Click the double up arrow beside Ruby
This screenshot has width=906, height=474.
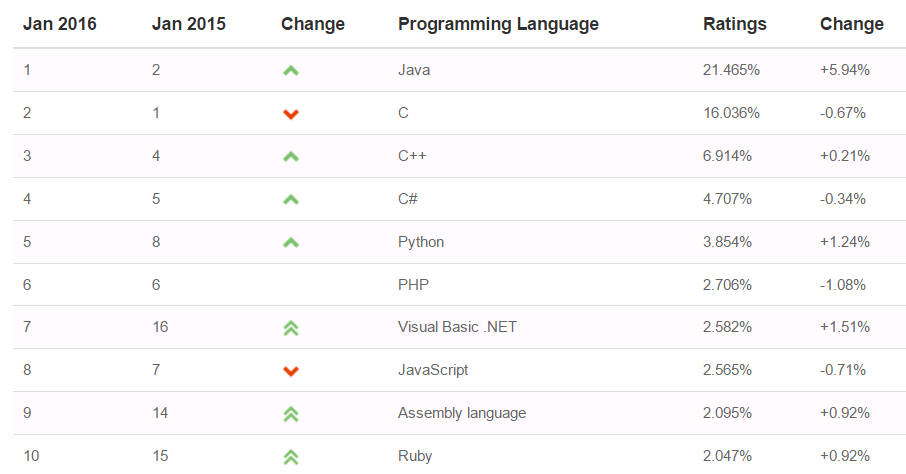(x=291, y=457)
